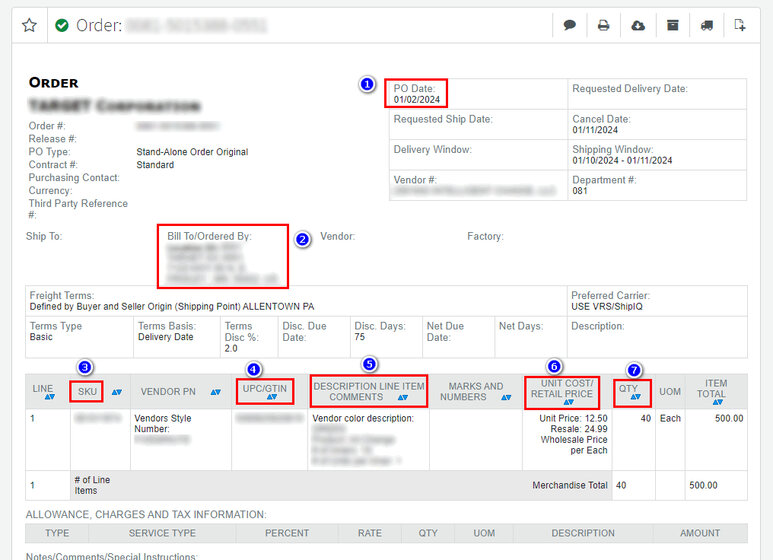Click Vendor color description text
The width and height of the screenshot is (773, 560).
pyautogui.click(x=363, y=419)
